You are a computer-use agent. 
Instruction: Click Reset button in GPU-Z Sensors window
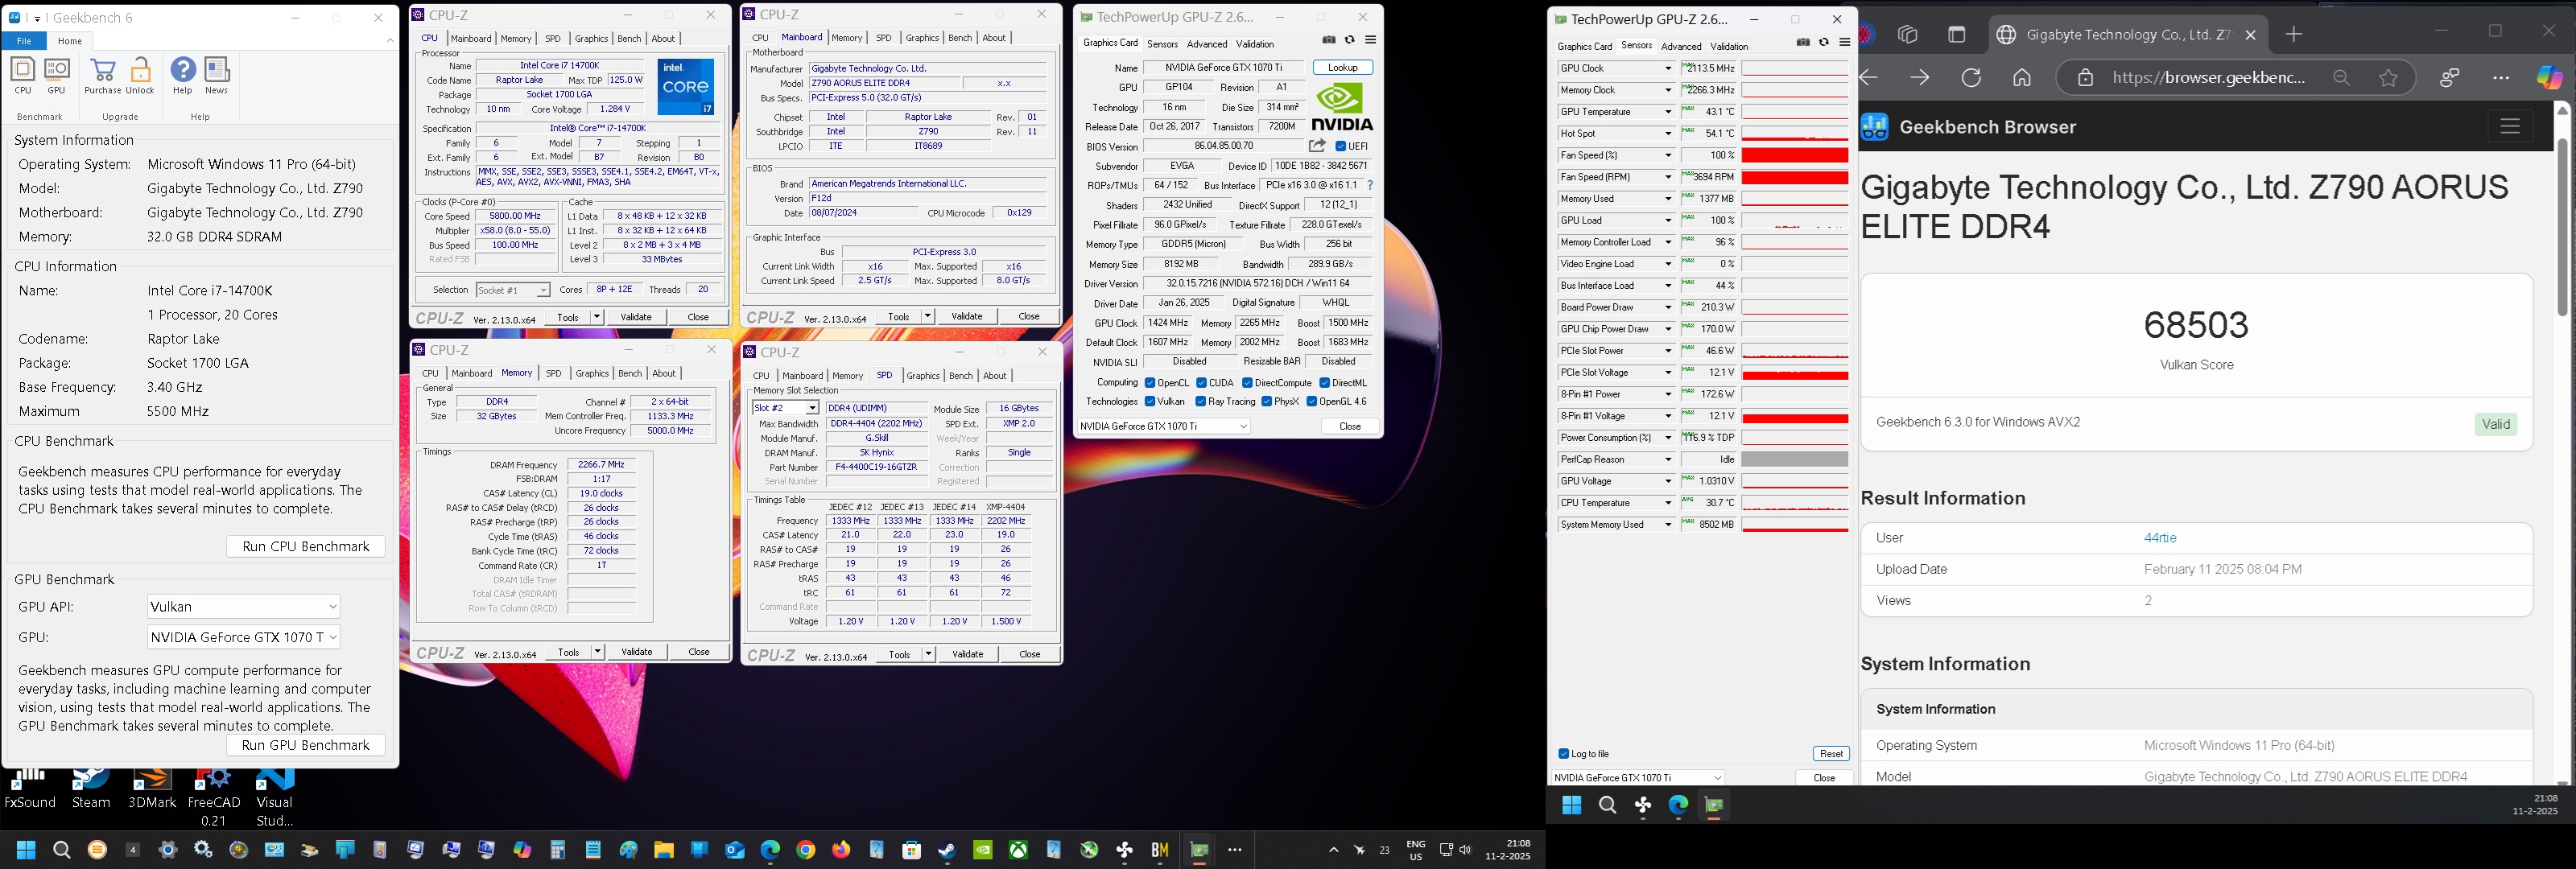tap(1831, 754)
